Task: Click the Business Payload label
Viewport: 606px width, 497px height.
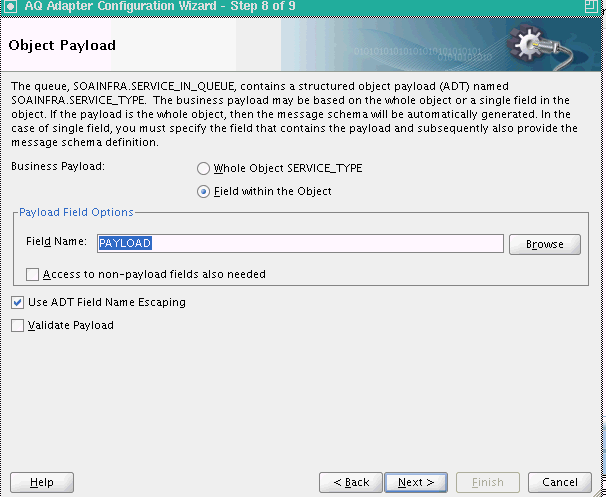Action: coord(58,166)
